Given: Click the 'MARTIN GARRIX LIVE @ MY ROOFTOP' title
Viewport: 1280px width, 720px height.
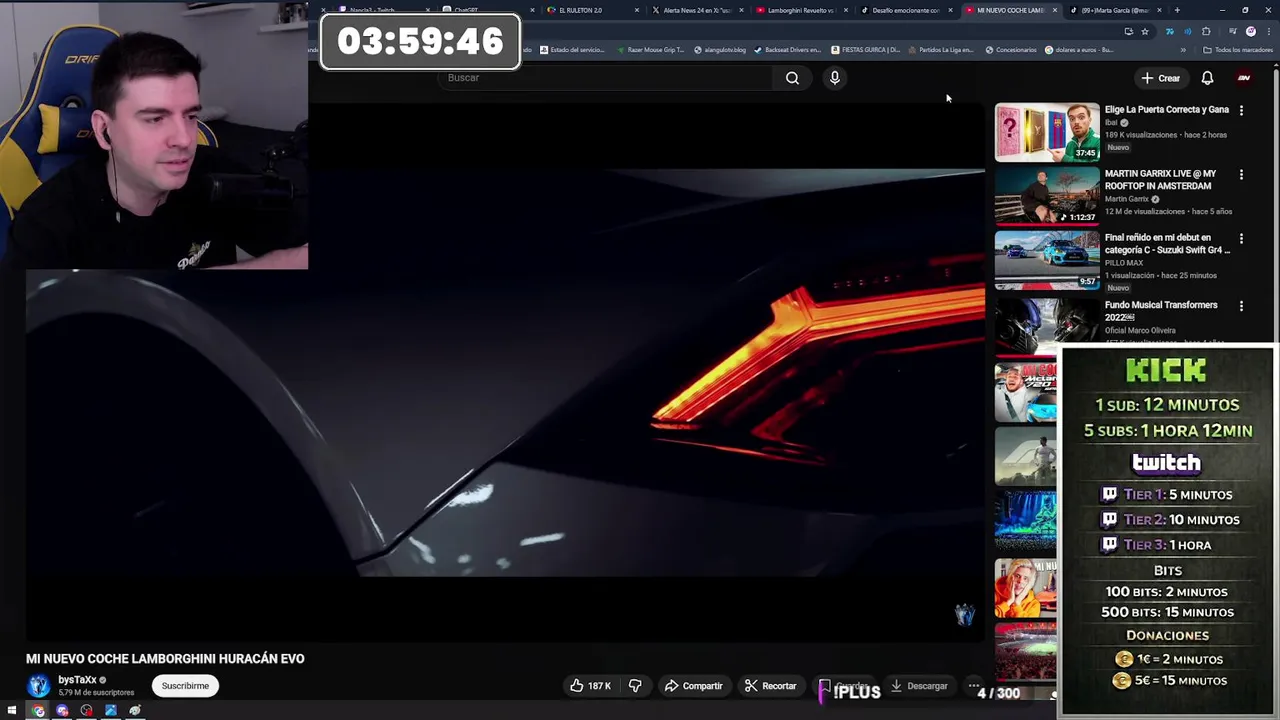Looking at the screenshot, I should click(1160, 180).
